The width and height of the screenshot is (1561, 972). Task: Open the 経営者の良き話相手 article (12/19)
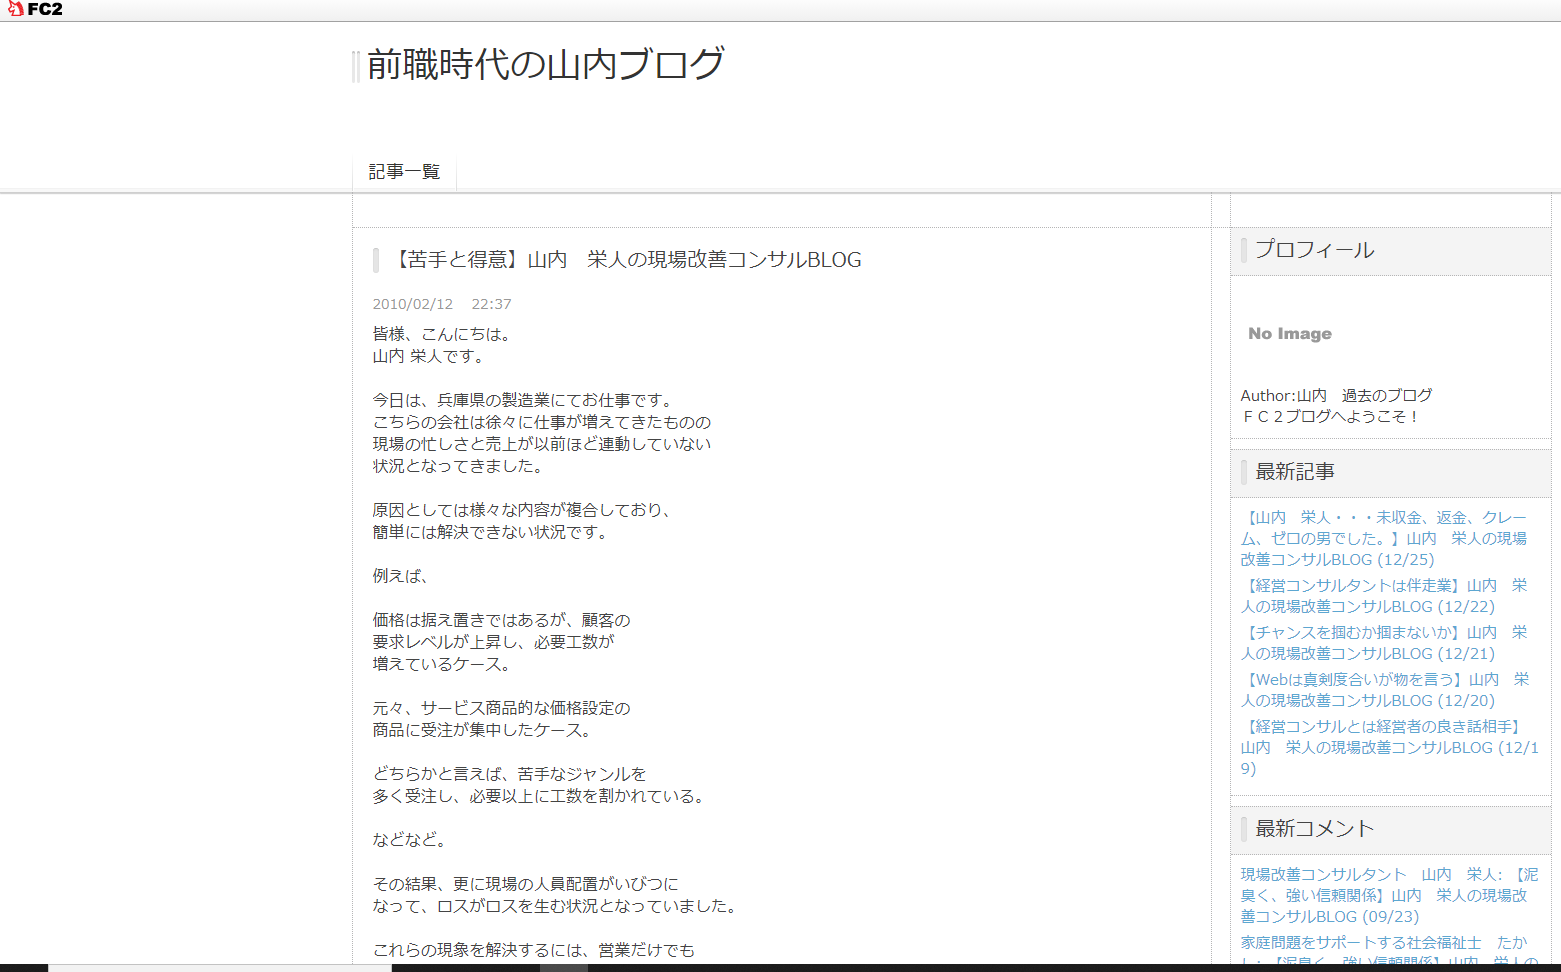coord(1383,747)
